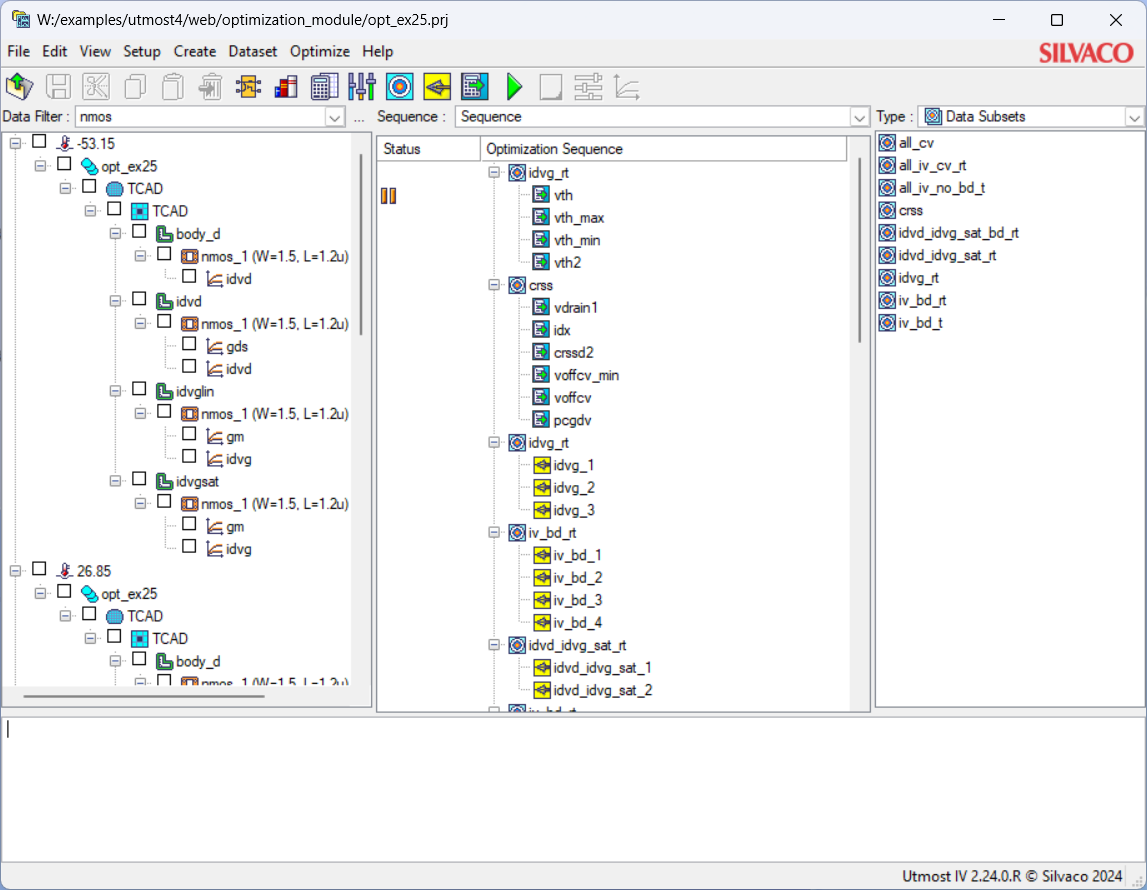
Task: Tick the idvg checkbox under idvgsat
Action: click(x=189, y=547)
